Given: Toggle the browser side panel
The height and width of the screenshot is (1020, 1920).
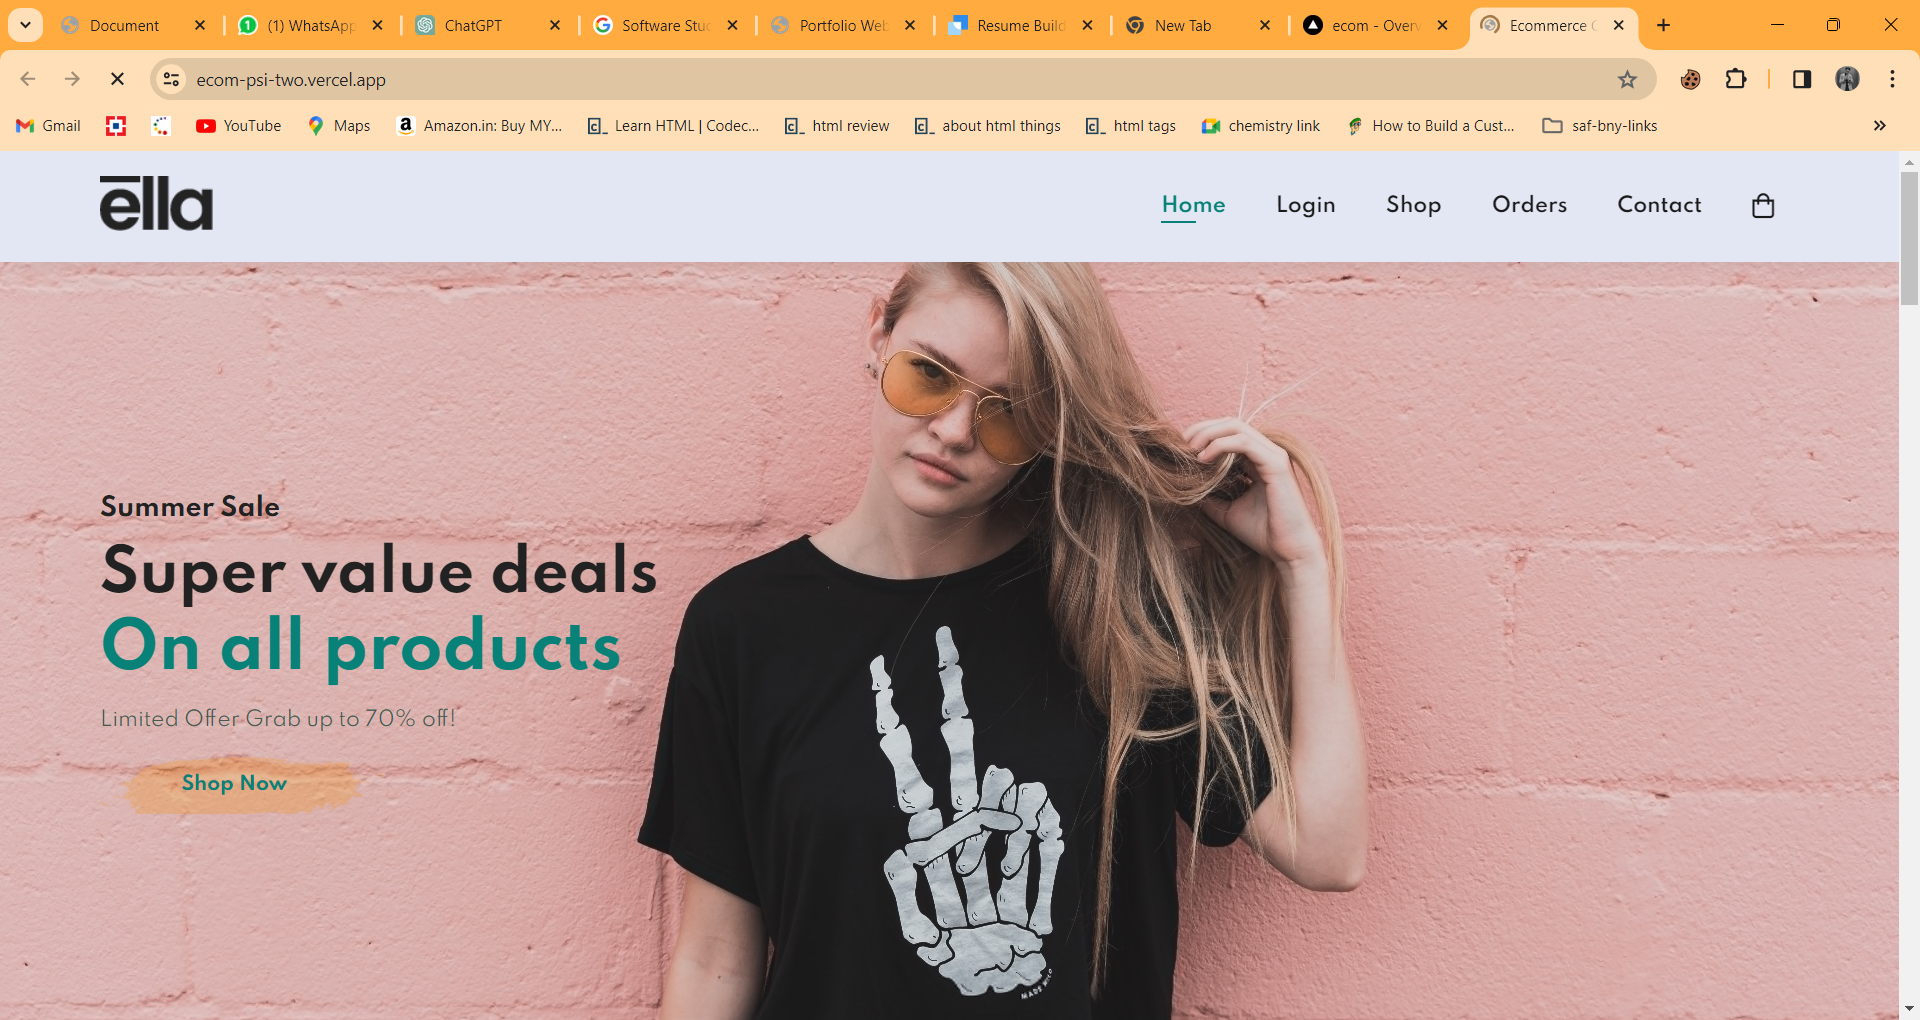Looking at the screenshot, I should click(1801, 79).
